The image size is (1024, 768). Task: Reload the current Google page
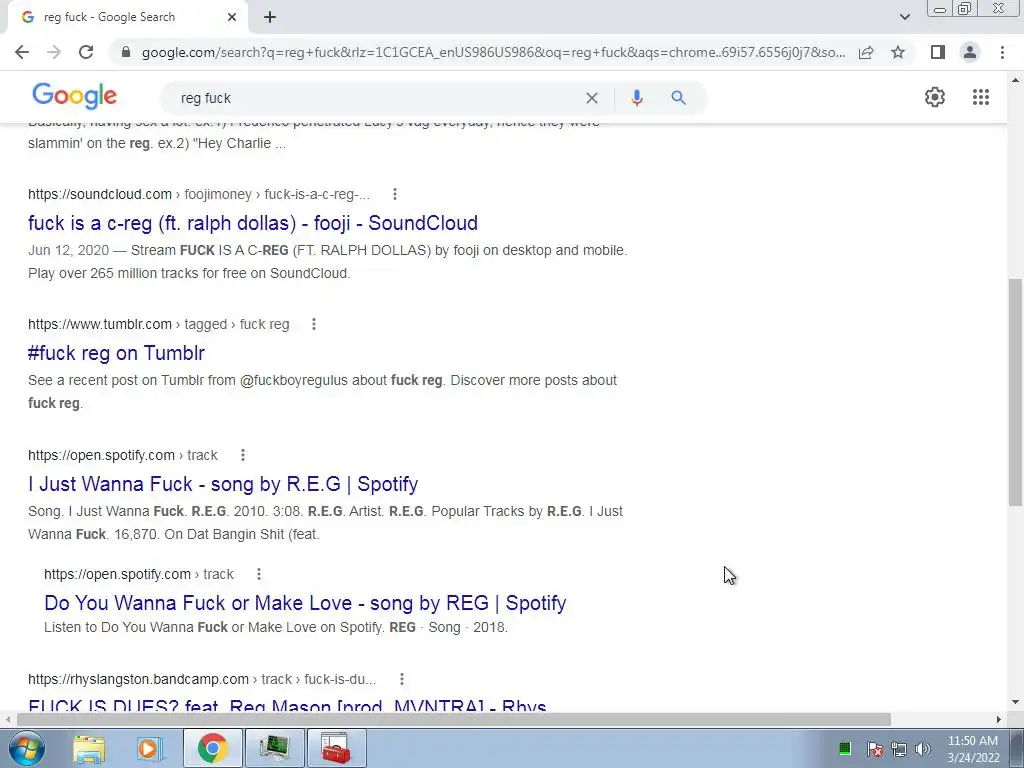(x=86, y=52)
